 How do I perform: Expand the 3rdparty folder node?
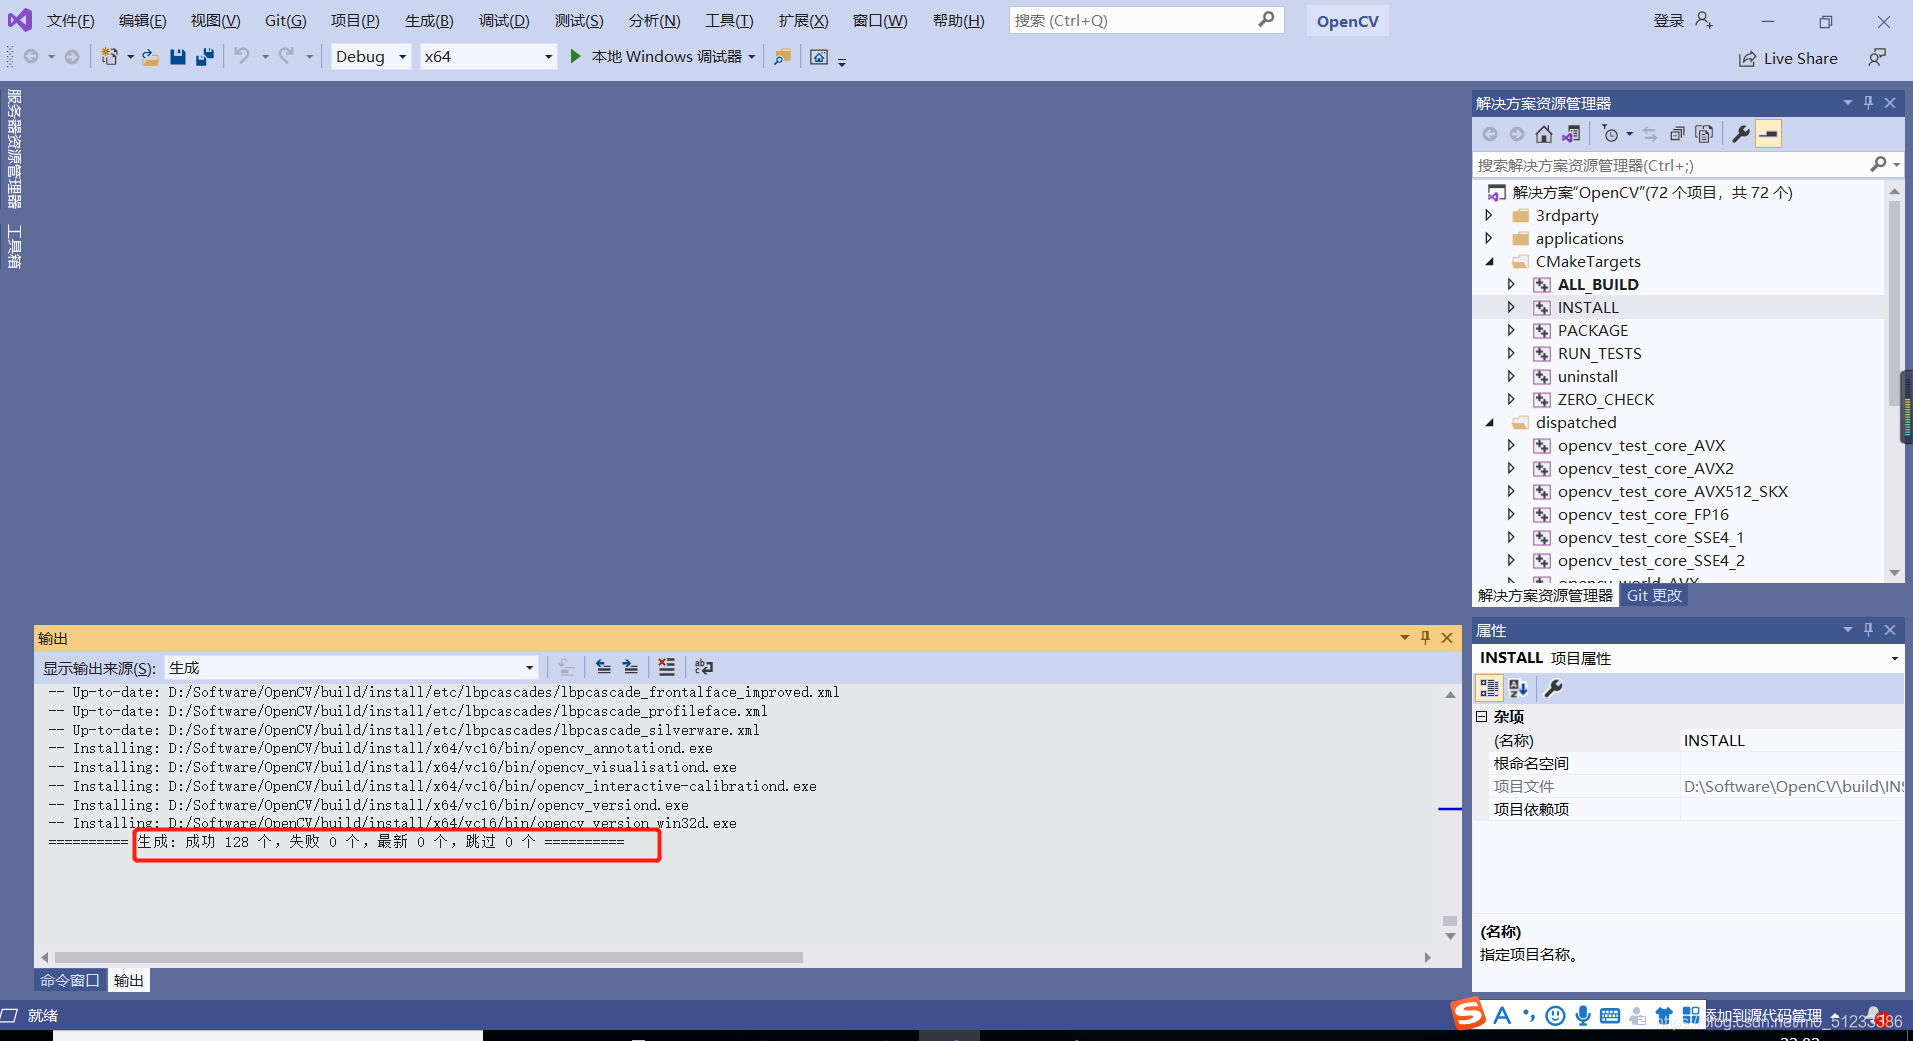click(x=1489, y=215)
